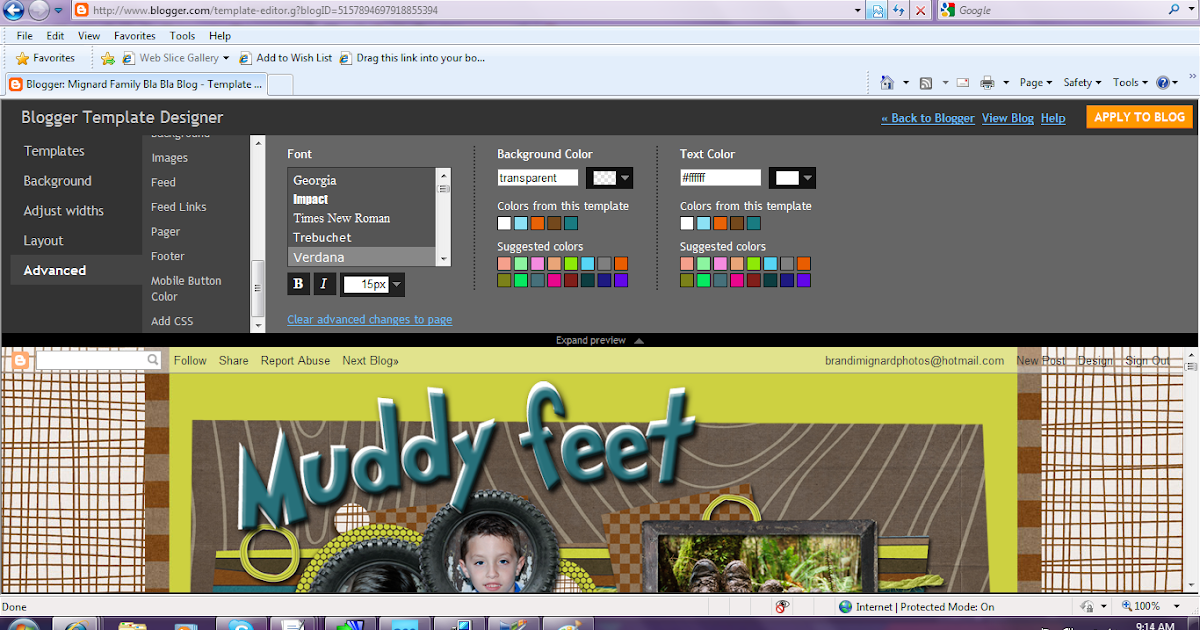
Task: Click the browser Forward arrow button
Action: point(40,11)
